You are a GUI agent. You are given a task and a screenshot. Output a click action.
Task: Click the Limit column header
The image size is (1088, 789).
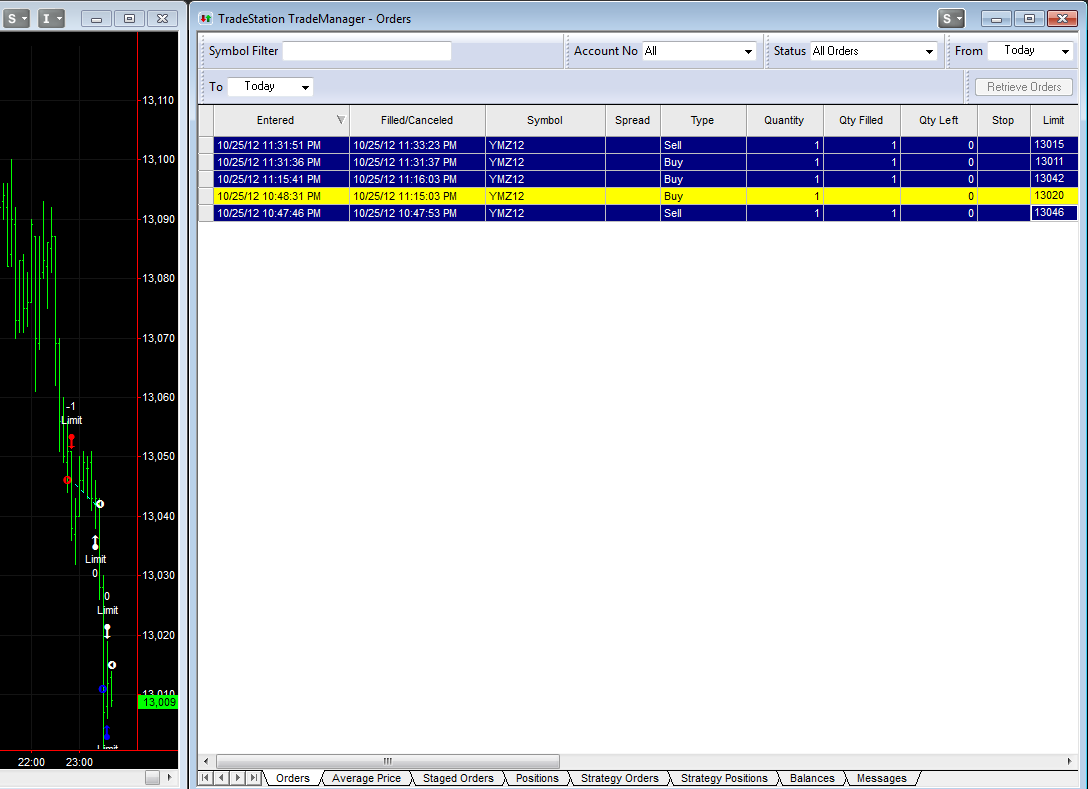point(1054,120)
